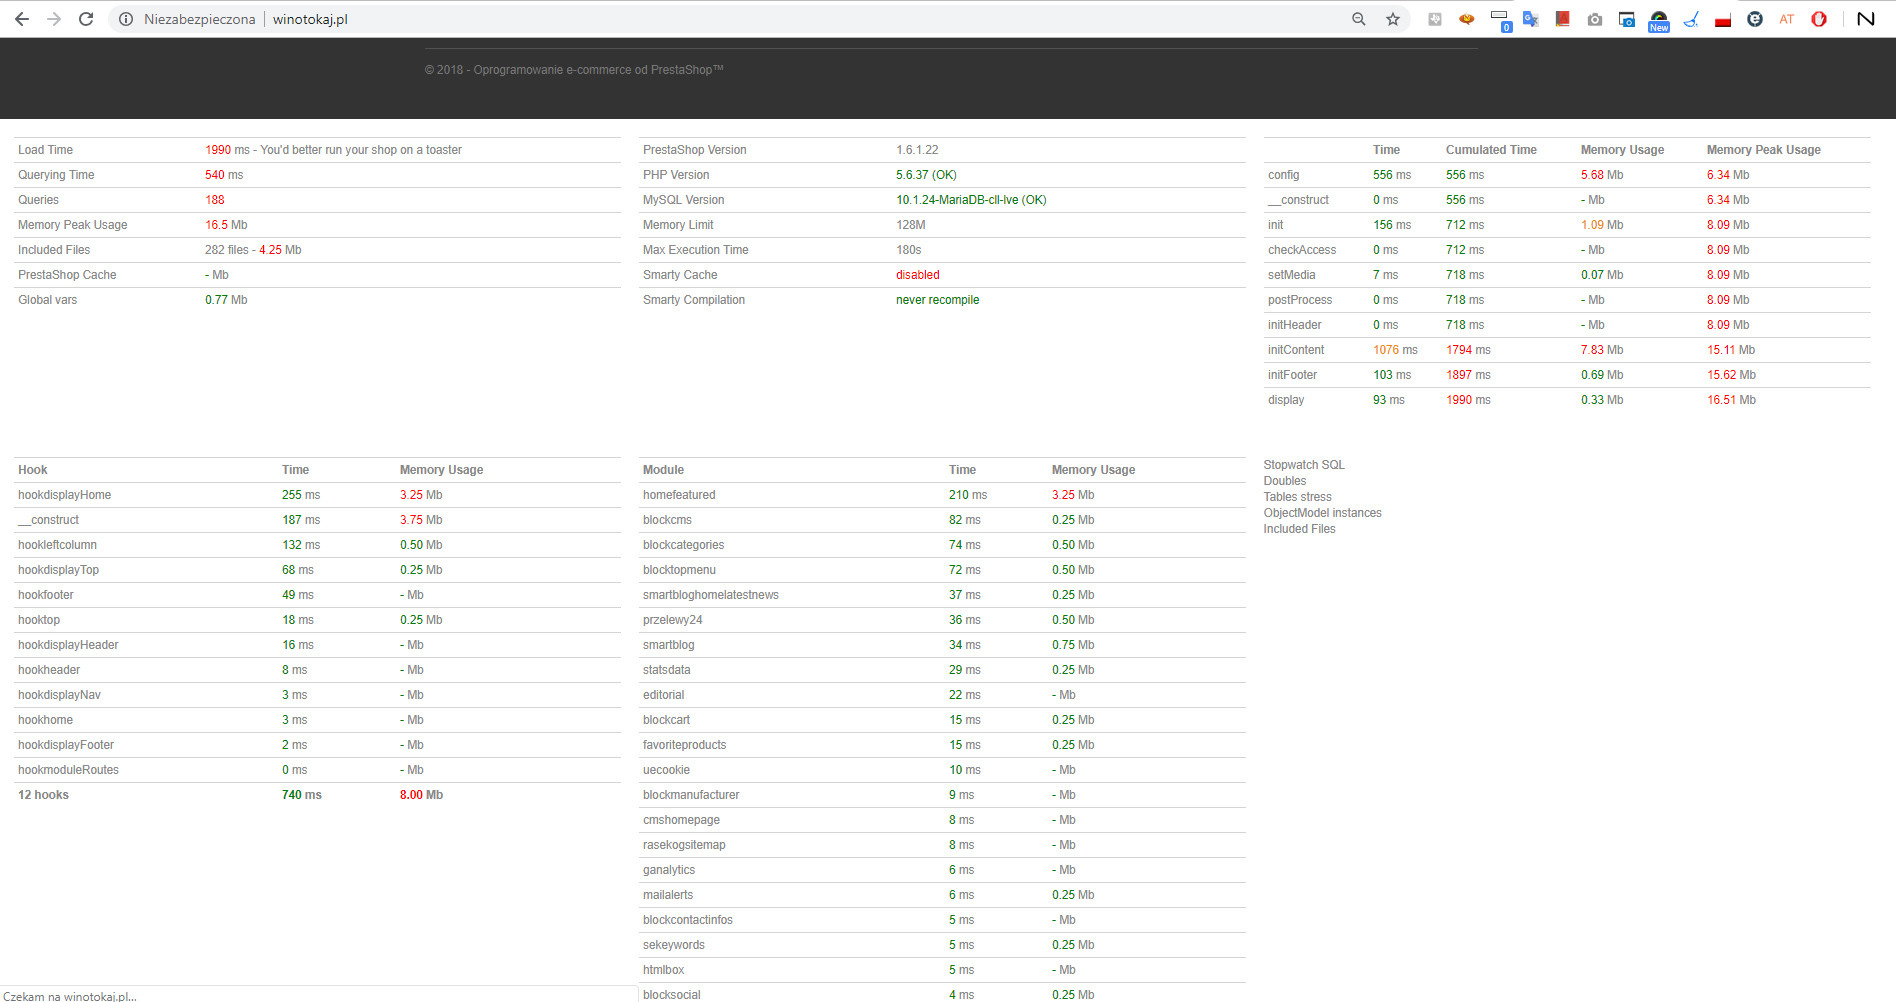Click the 'homefeatured' module row
The image size is (1896, 1002).
[x=942, y=495]
